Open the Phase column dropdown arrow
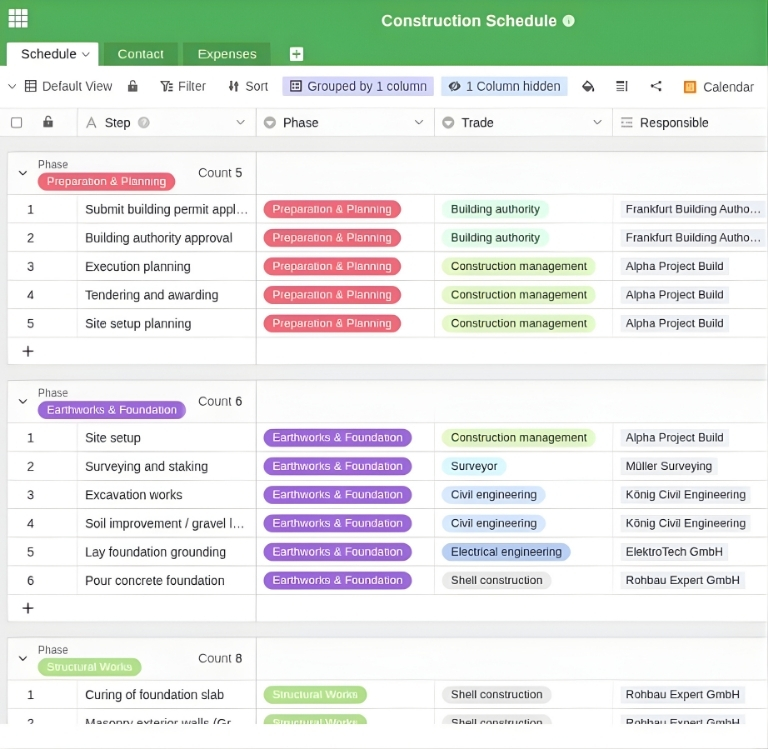This screenshot has width=768, height=749. 418,123
